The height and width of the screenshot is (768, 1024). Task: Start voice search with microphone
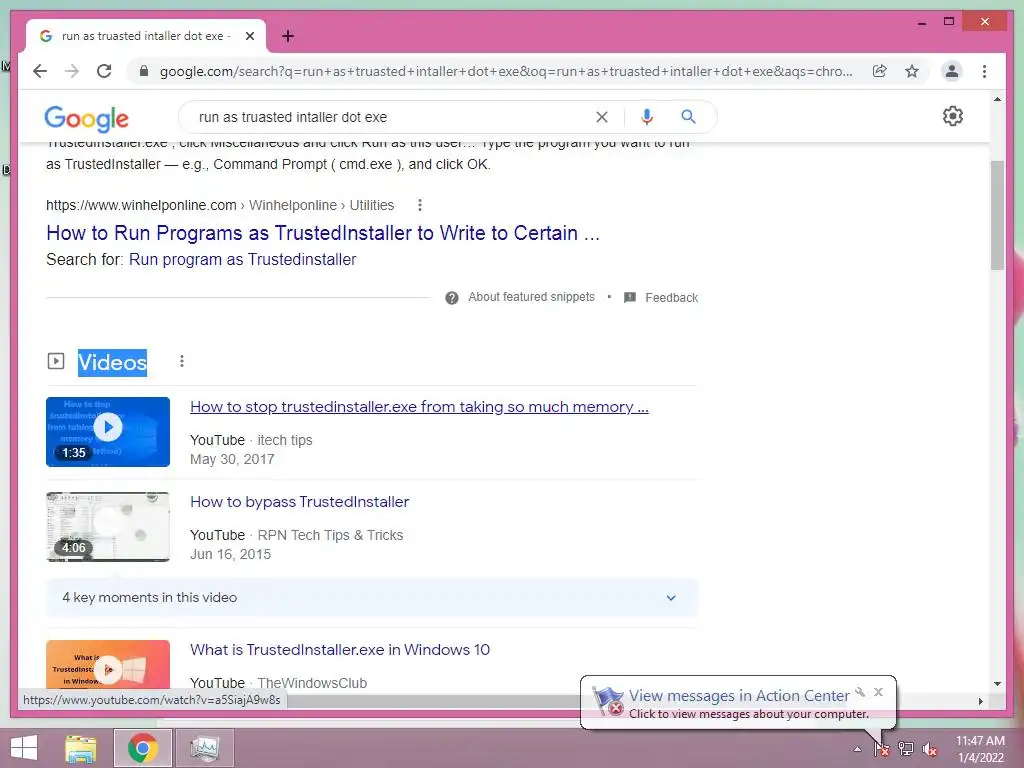click(x=647, y=117)
